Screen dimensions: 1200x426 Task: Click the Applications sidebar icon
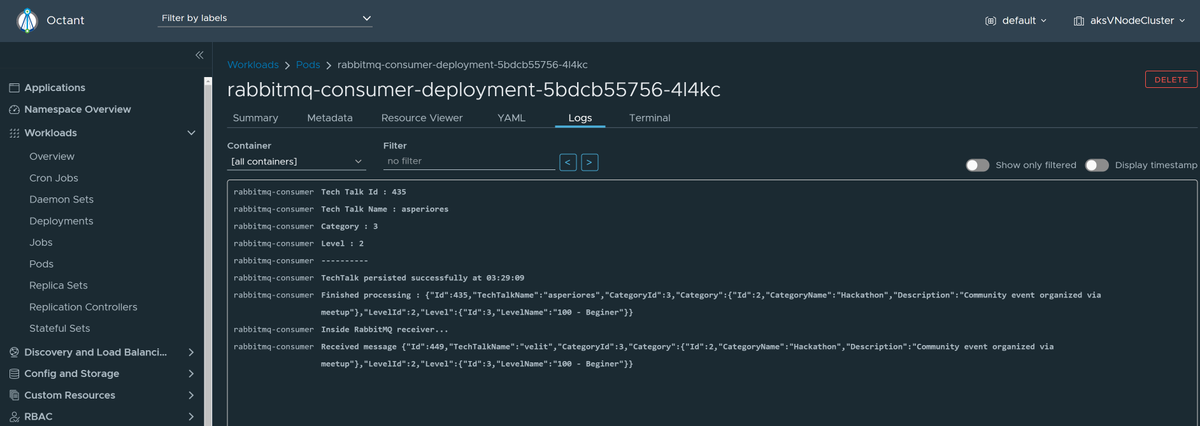tap(15, 88)
